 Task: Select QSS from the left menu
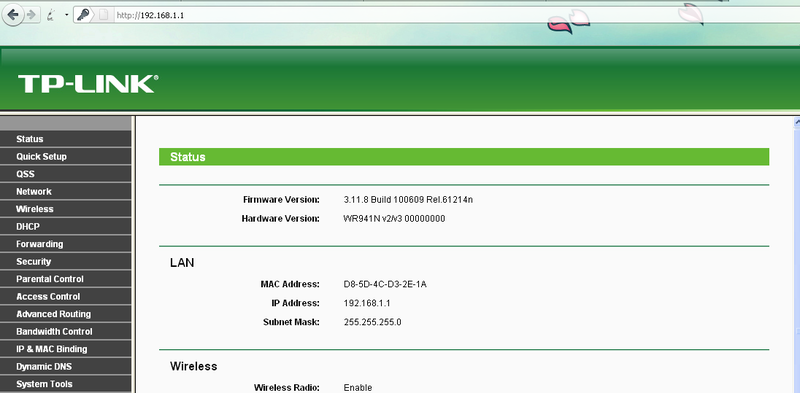pos(66,174)
